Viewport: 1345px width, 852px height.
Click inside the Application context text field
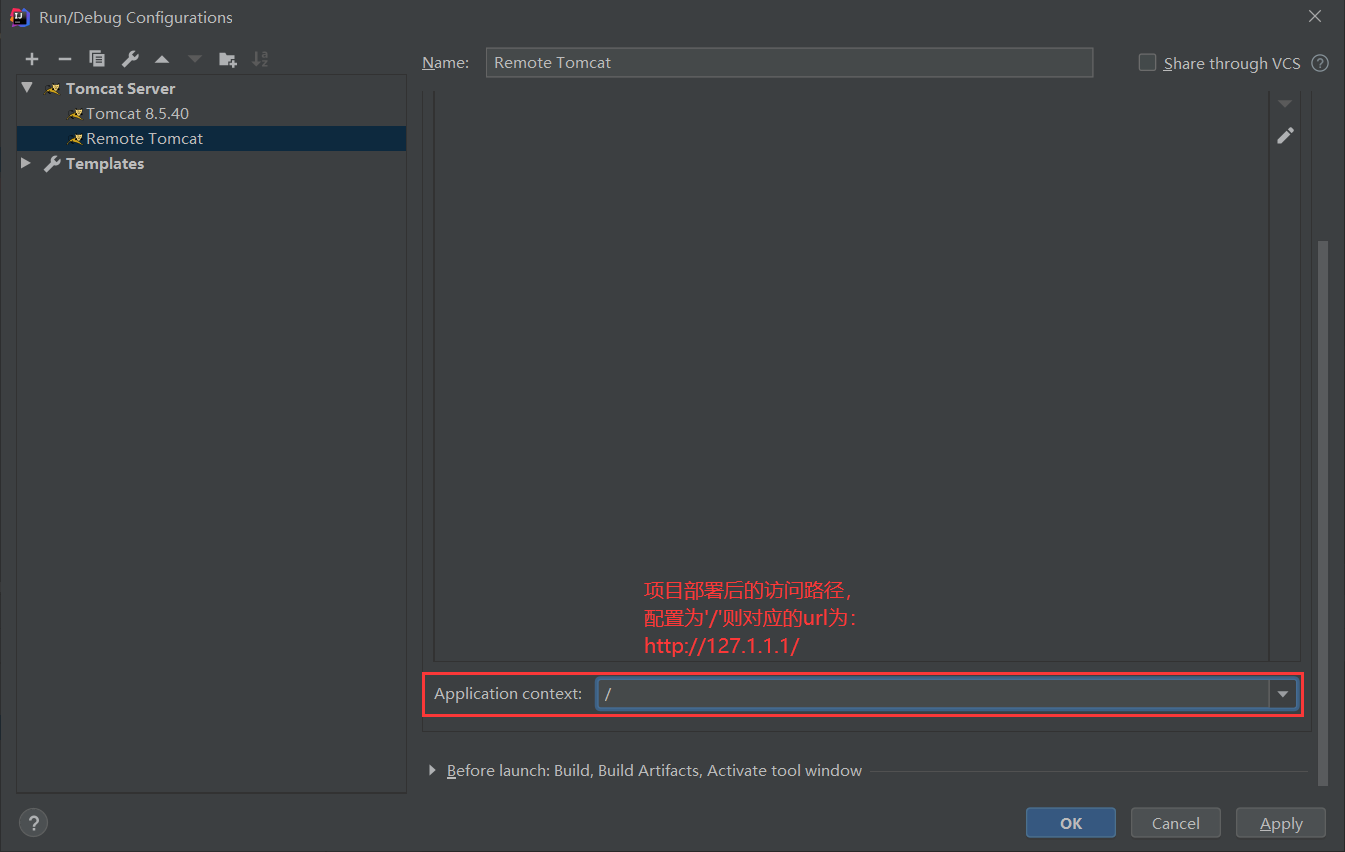[x=933, y=693]
